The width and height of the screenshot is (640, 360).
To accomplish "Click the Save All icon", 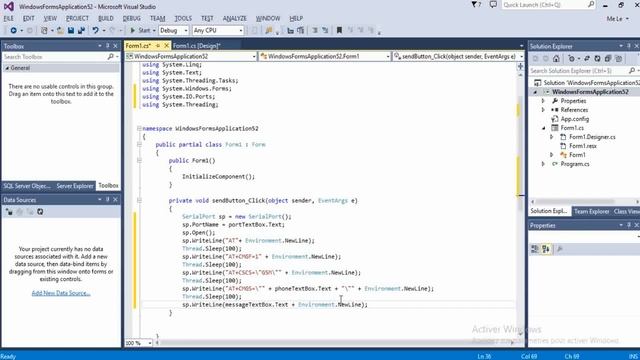I will point(81,31).
